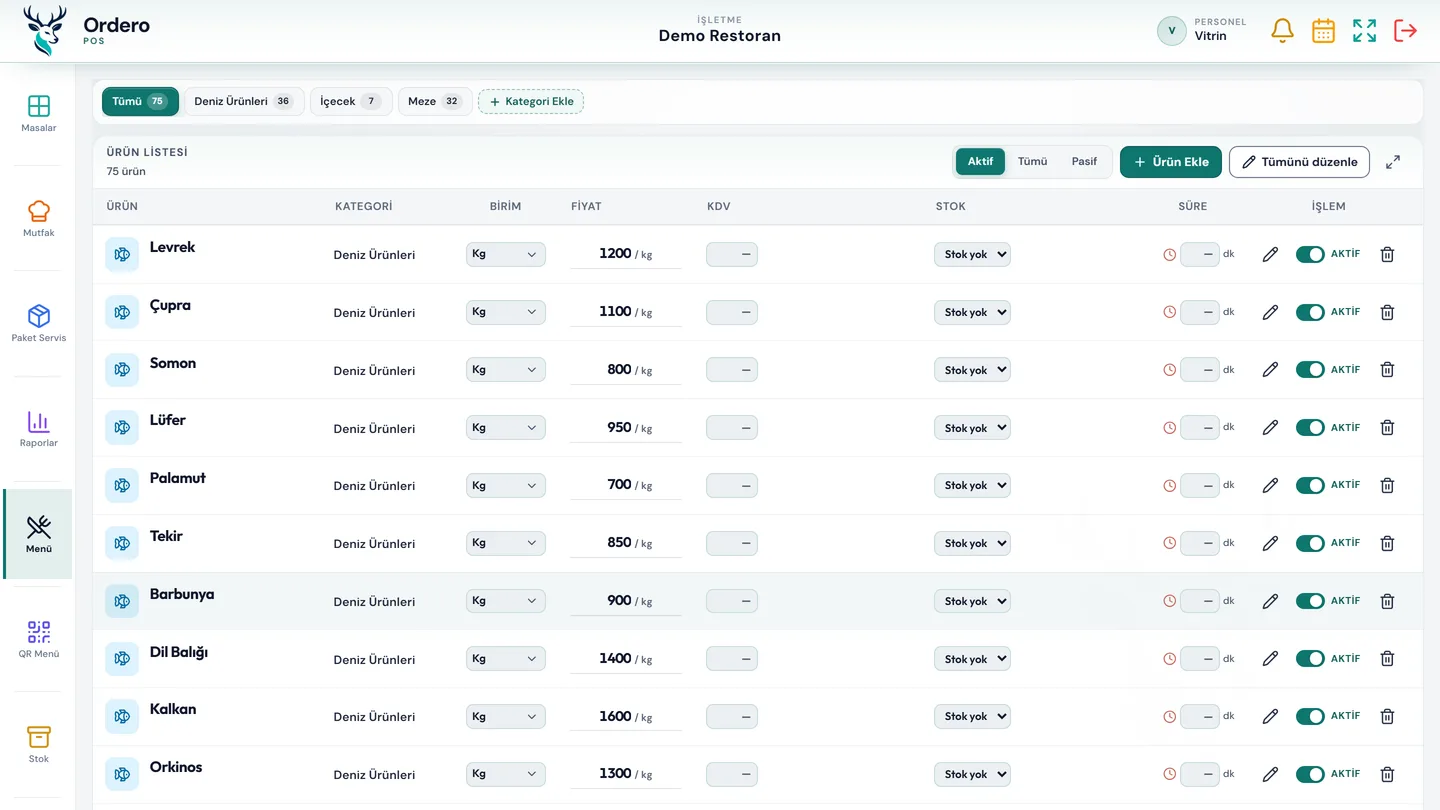The height and width of the screenshot is (810, 1440).
Task: Disable the Levrek active toggle
Action: 1310,254
